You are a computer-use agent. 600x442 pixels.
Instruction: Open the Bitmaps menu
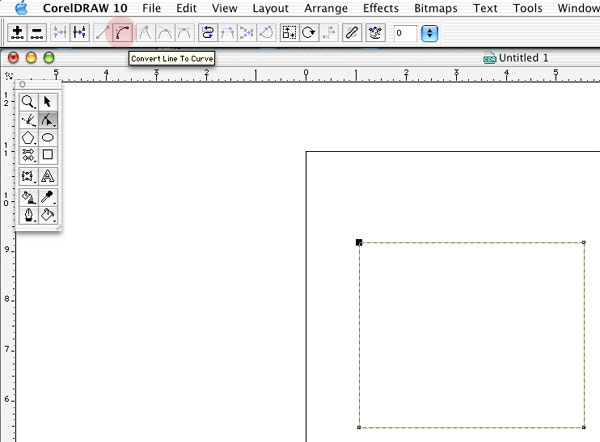(x=436, y=8)
